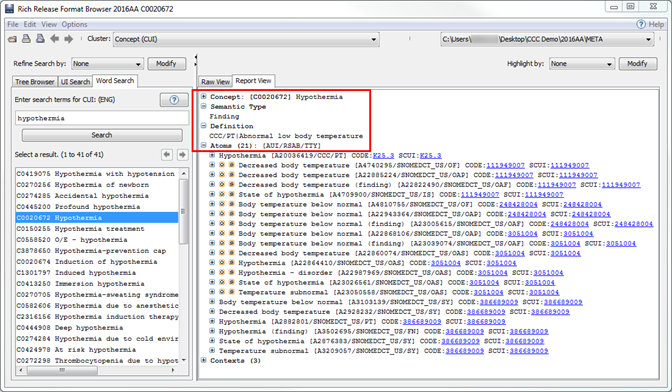Collapse the Atoms (21) section
The height and width of the screenshot is (392, 672).
(x=204, y=146)
